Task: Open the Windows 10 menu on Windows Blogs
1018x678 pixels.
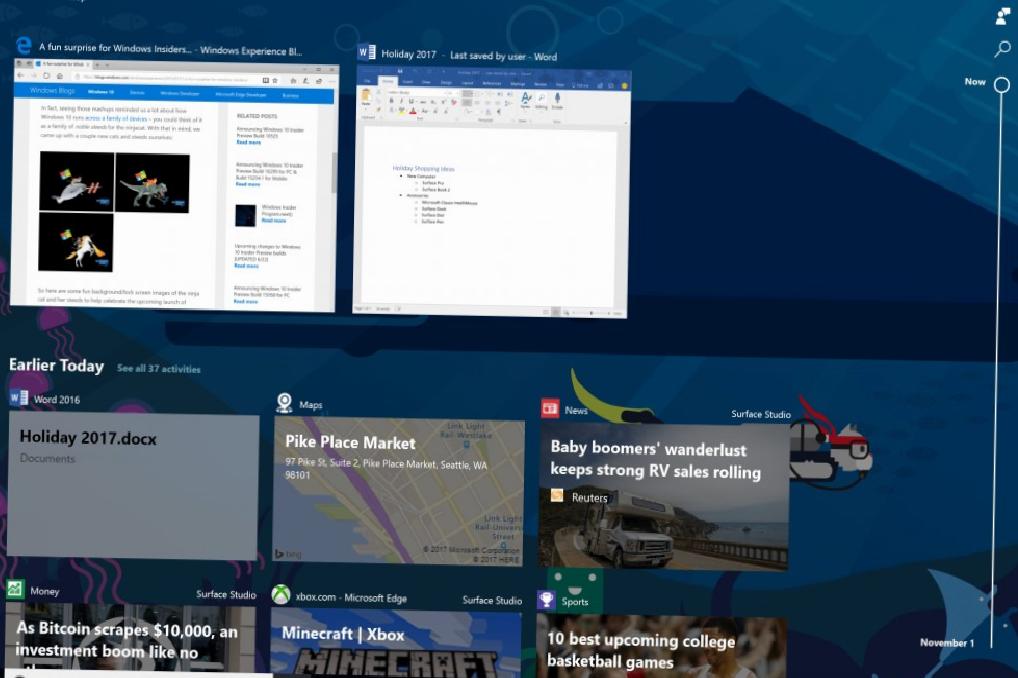Action: 101,92
